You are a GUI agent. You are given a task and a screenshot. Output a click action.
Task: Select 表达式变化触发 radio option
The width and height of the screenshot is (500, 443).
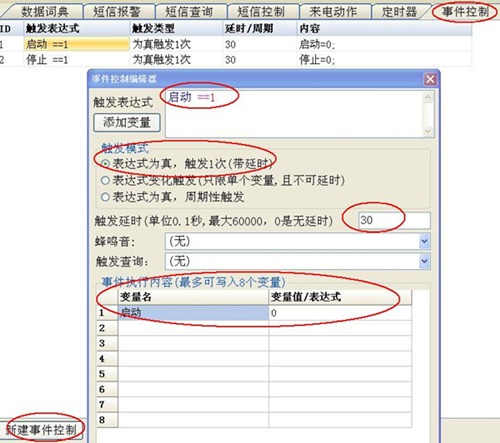(x=105, y=180)
